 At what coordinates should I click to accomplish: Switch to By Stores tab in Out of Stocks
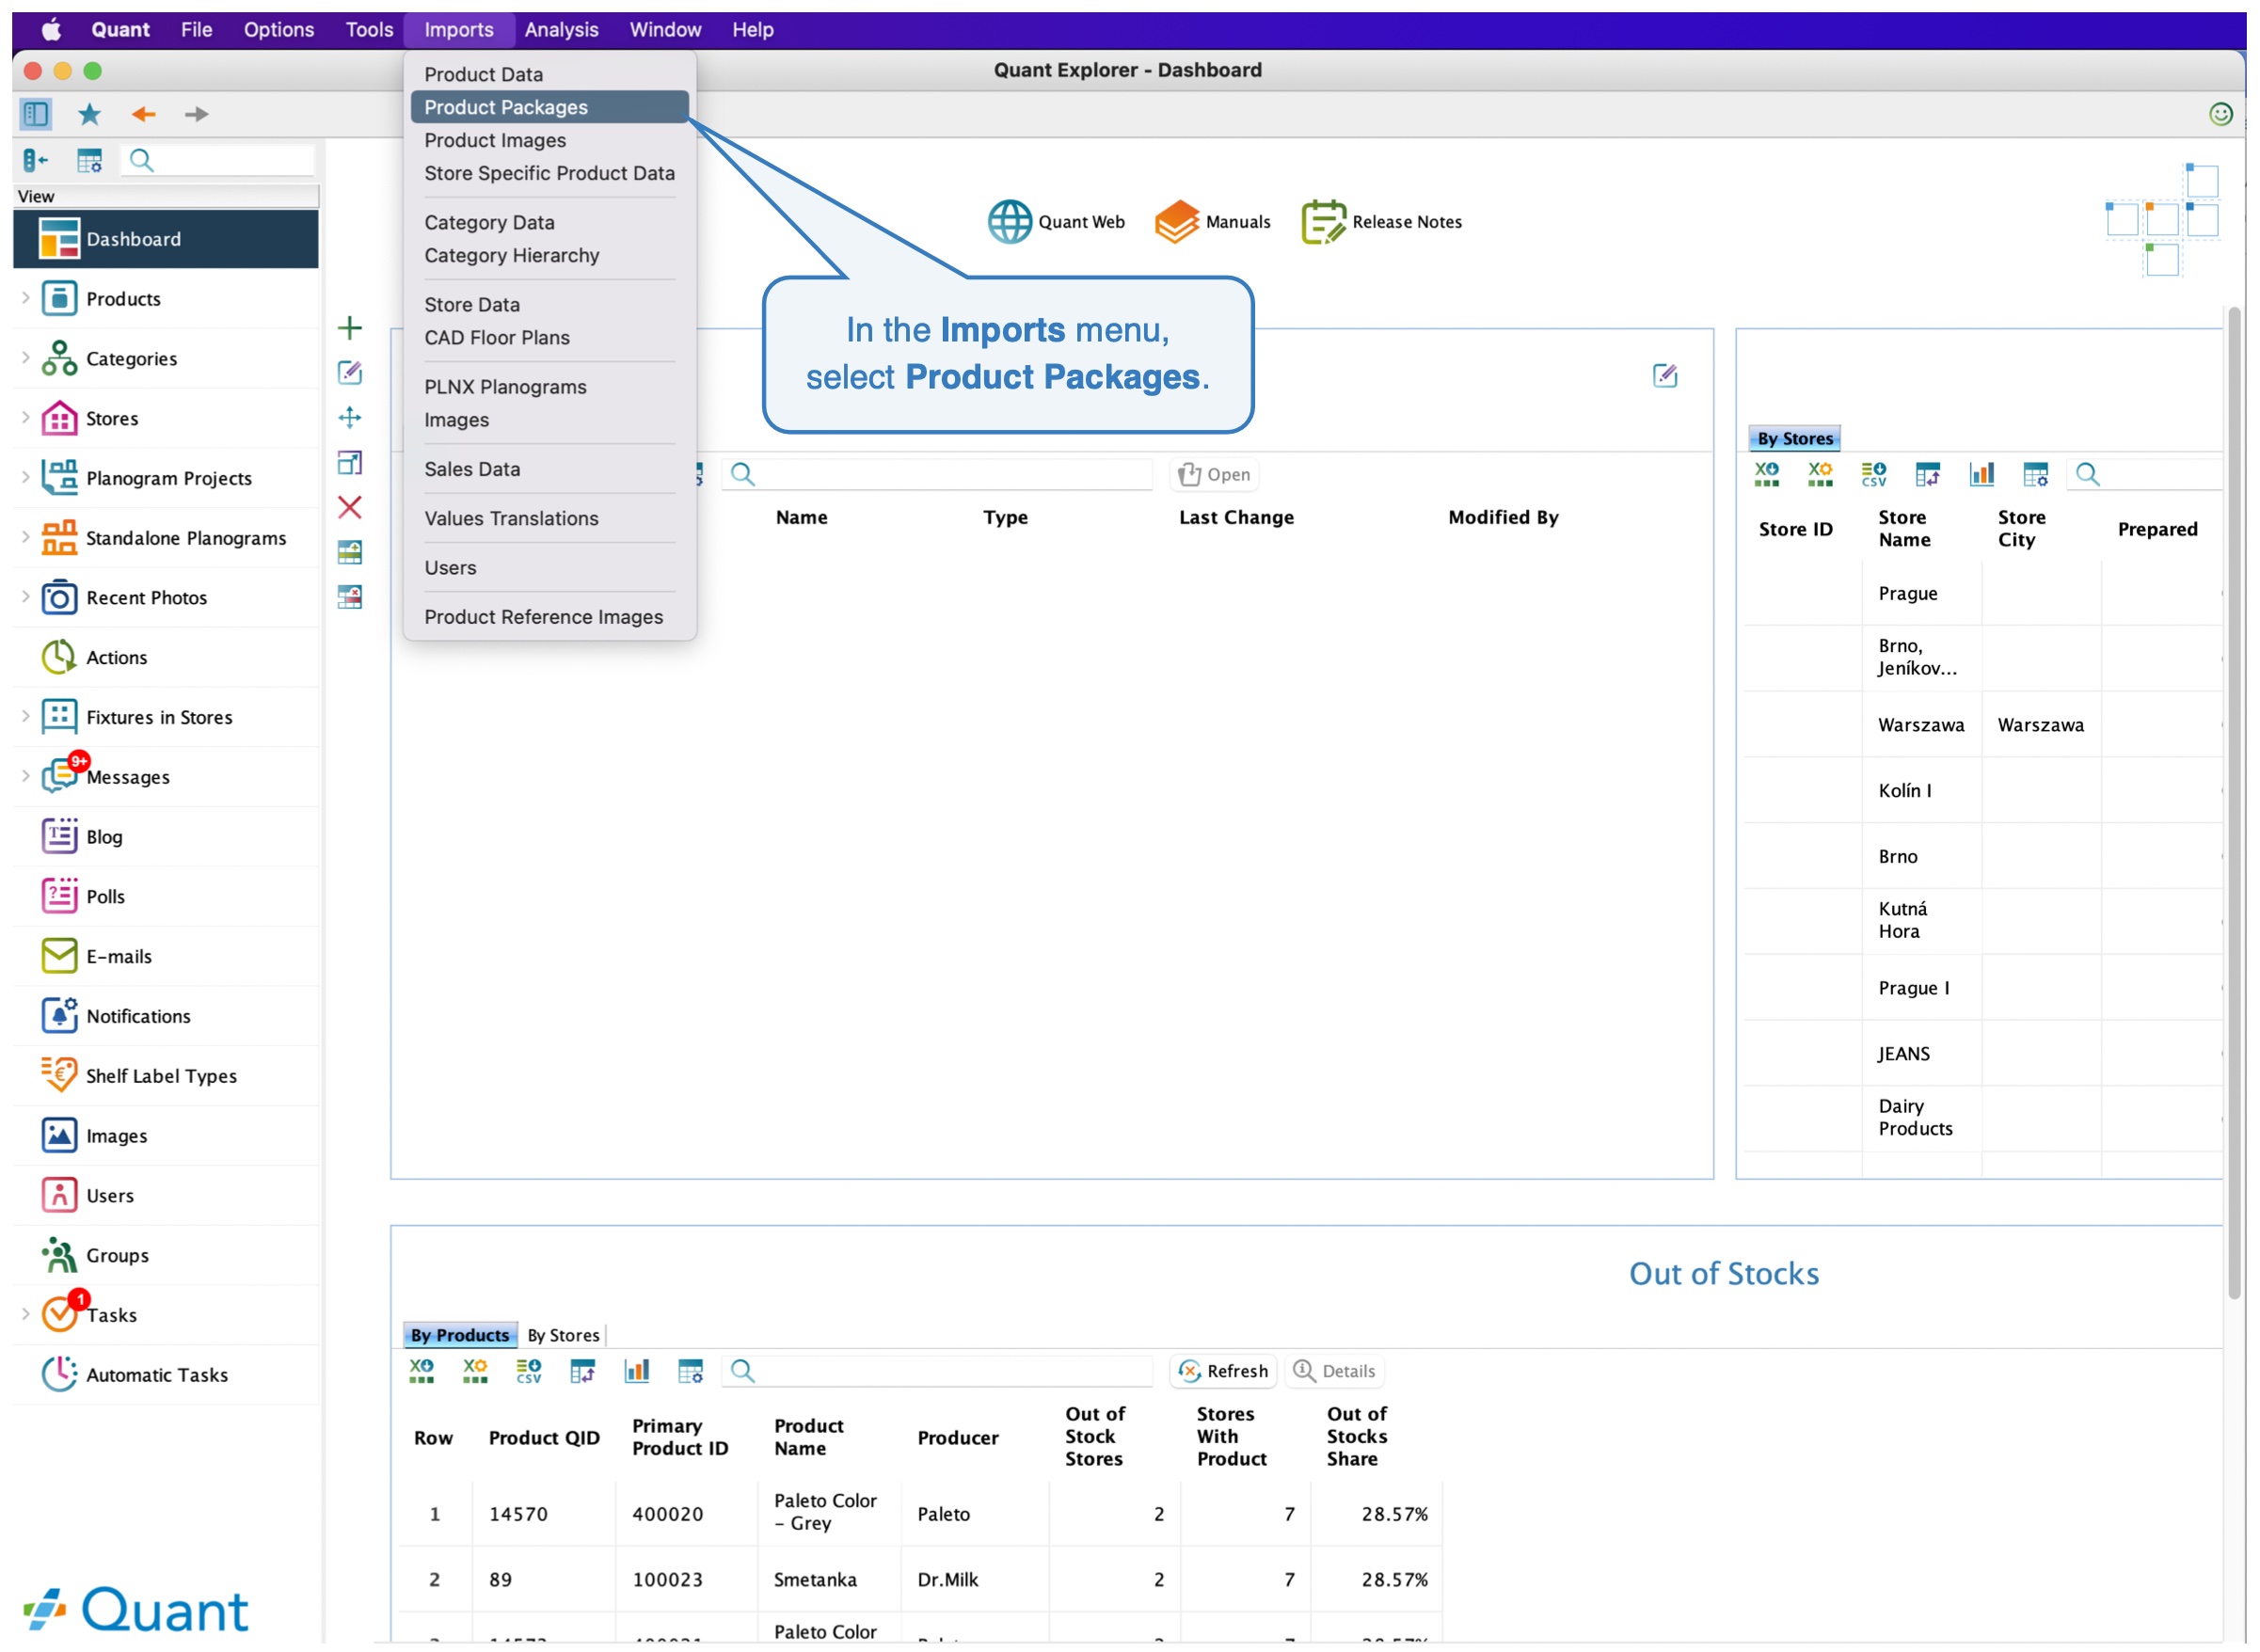coord(563,1335)
